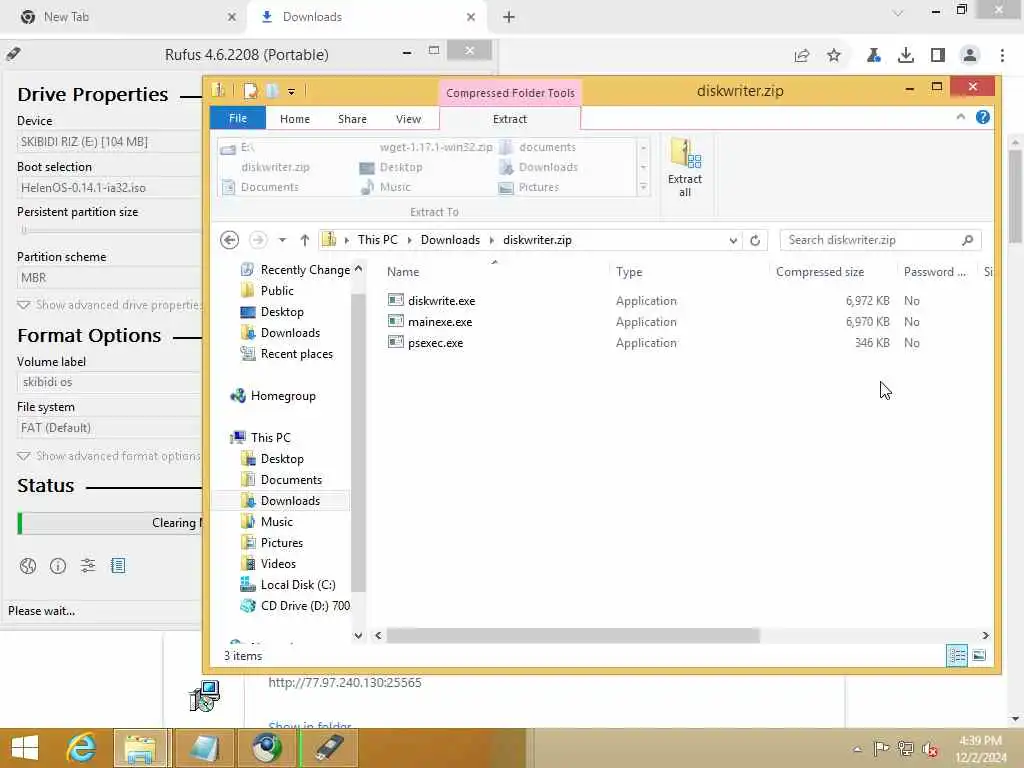Select diskwrite.exe in the file list

tap(441, 301)
